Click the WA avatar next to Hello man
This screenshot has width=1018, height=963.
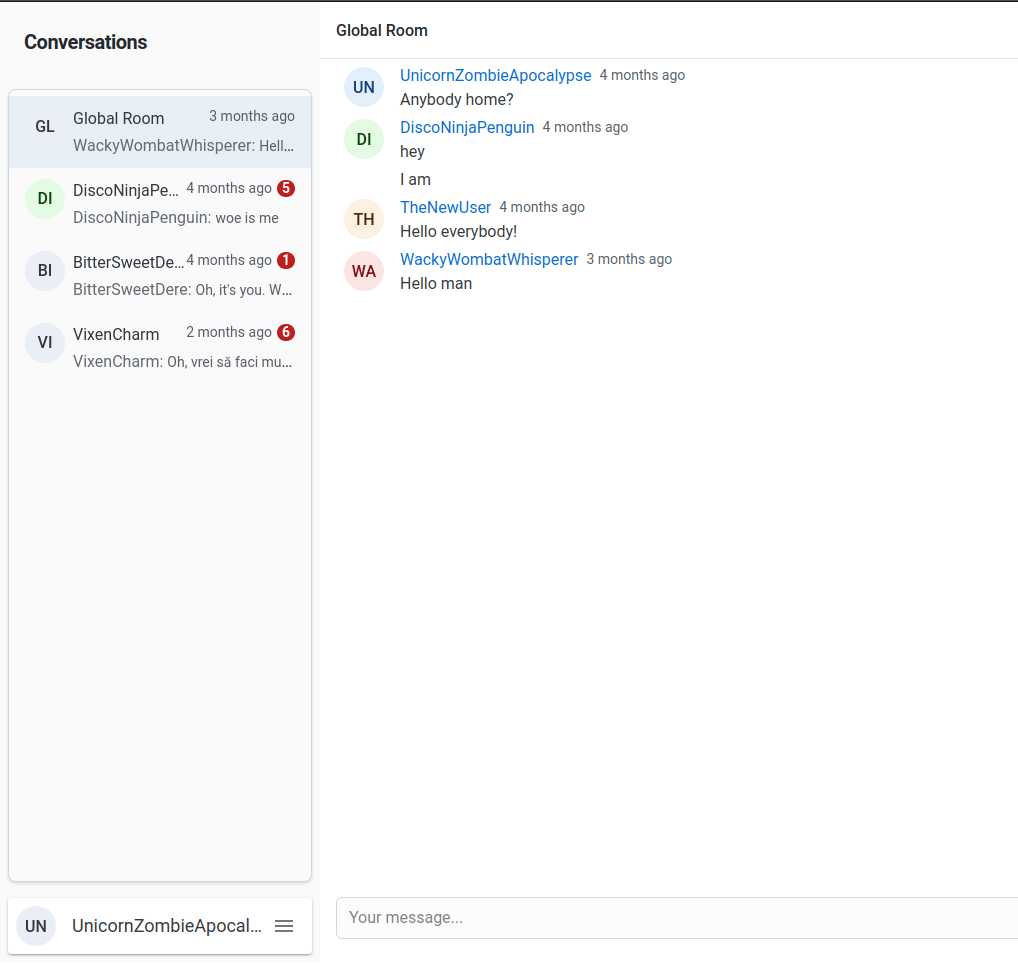click(364, 271)
